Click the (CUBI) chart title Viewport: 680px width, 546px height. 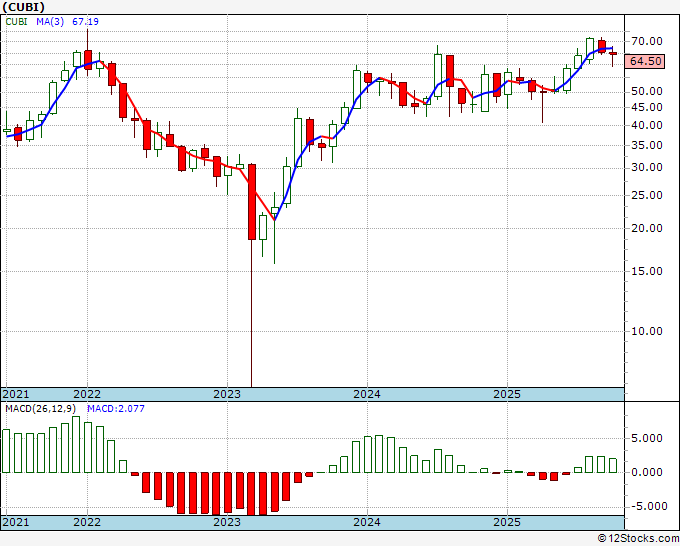coord(23,7)
